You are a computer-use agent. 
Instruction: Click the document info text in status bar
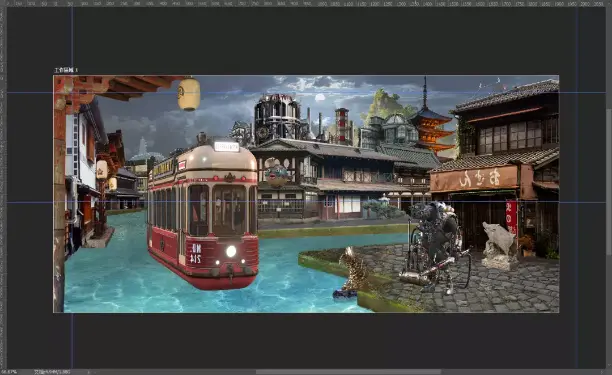tap(52, 372)
